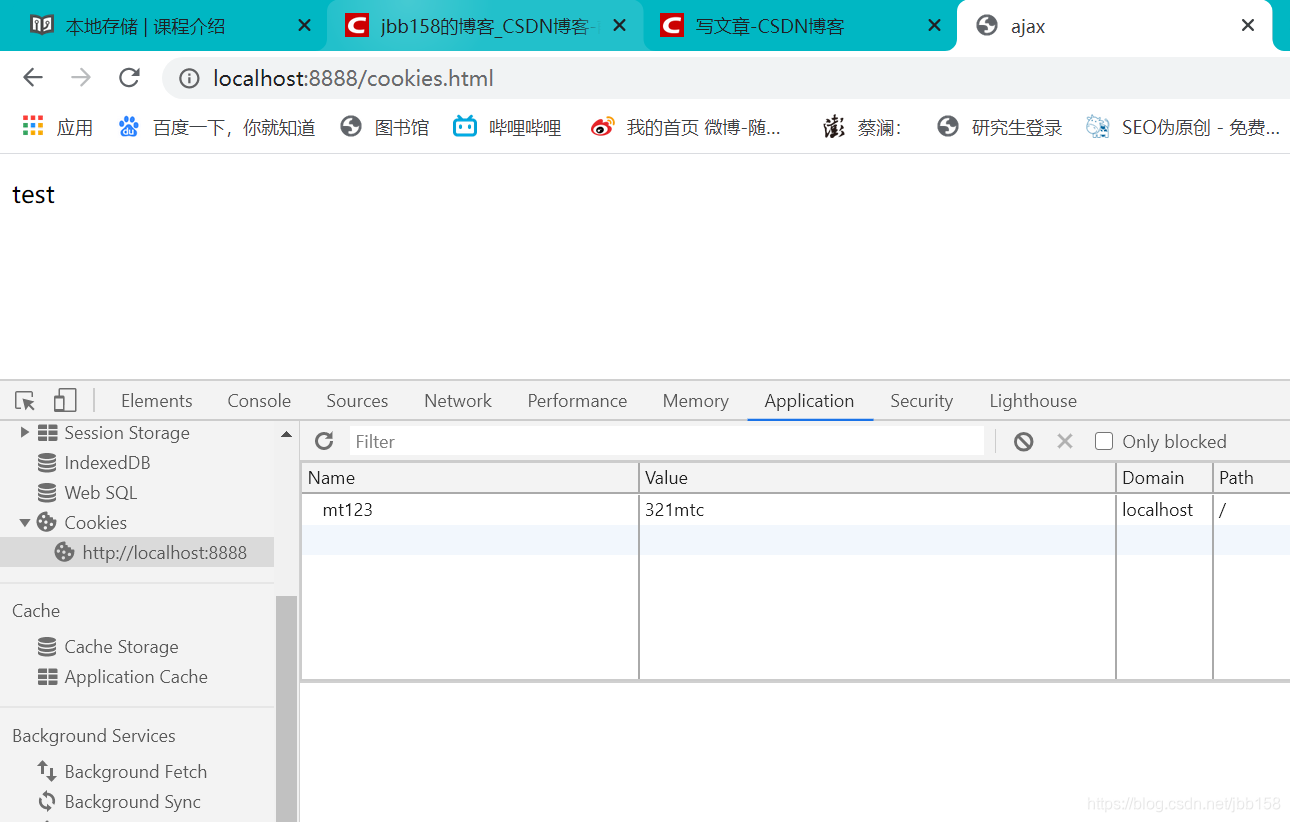Open the 哔哩哔哩 bookmark
The height and width of the screenshot is (822, 1290).
507,126
